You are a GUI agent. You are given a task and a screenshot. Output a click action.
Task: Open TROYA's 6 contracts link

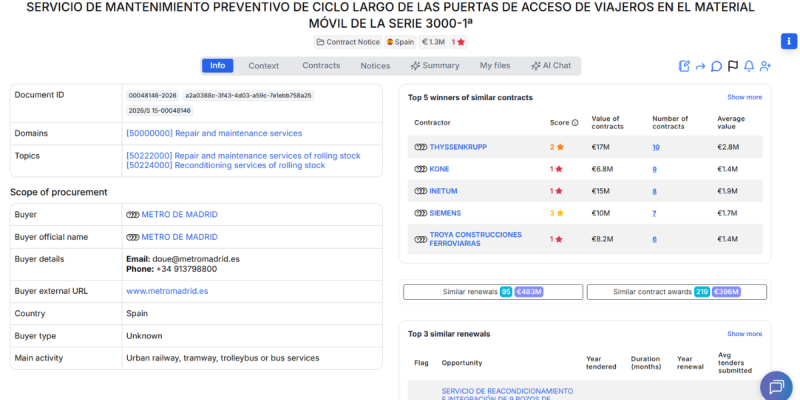pos(655,239)
